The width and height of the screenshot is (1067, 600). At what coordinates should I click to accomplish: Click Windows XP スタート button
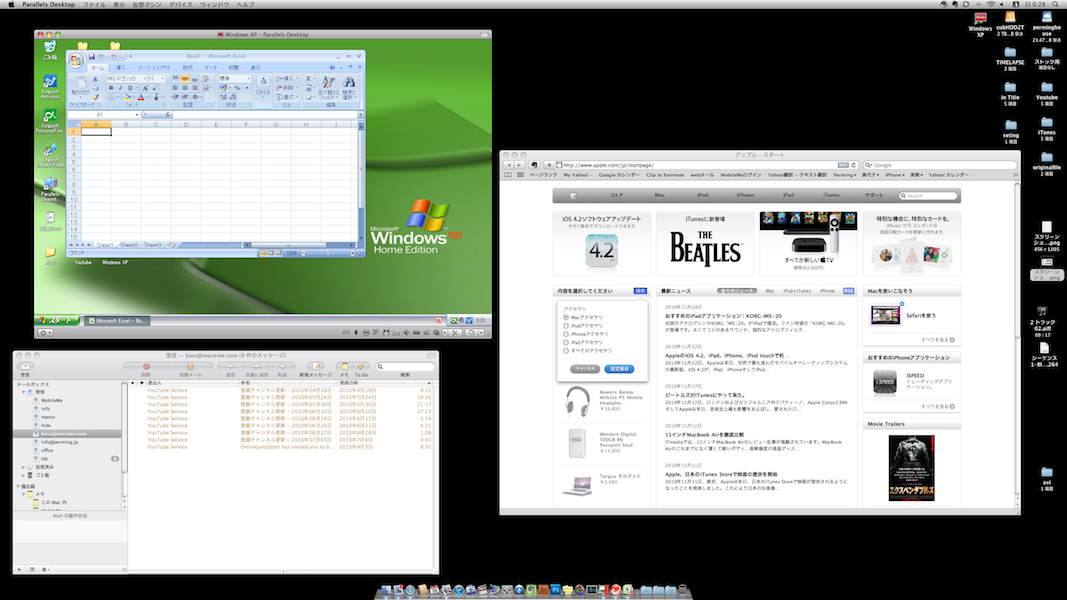coord(58,320)
